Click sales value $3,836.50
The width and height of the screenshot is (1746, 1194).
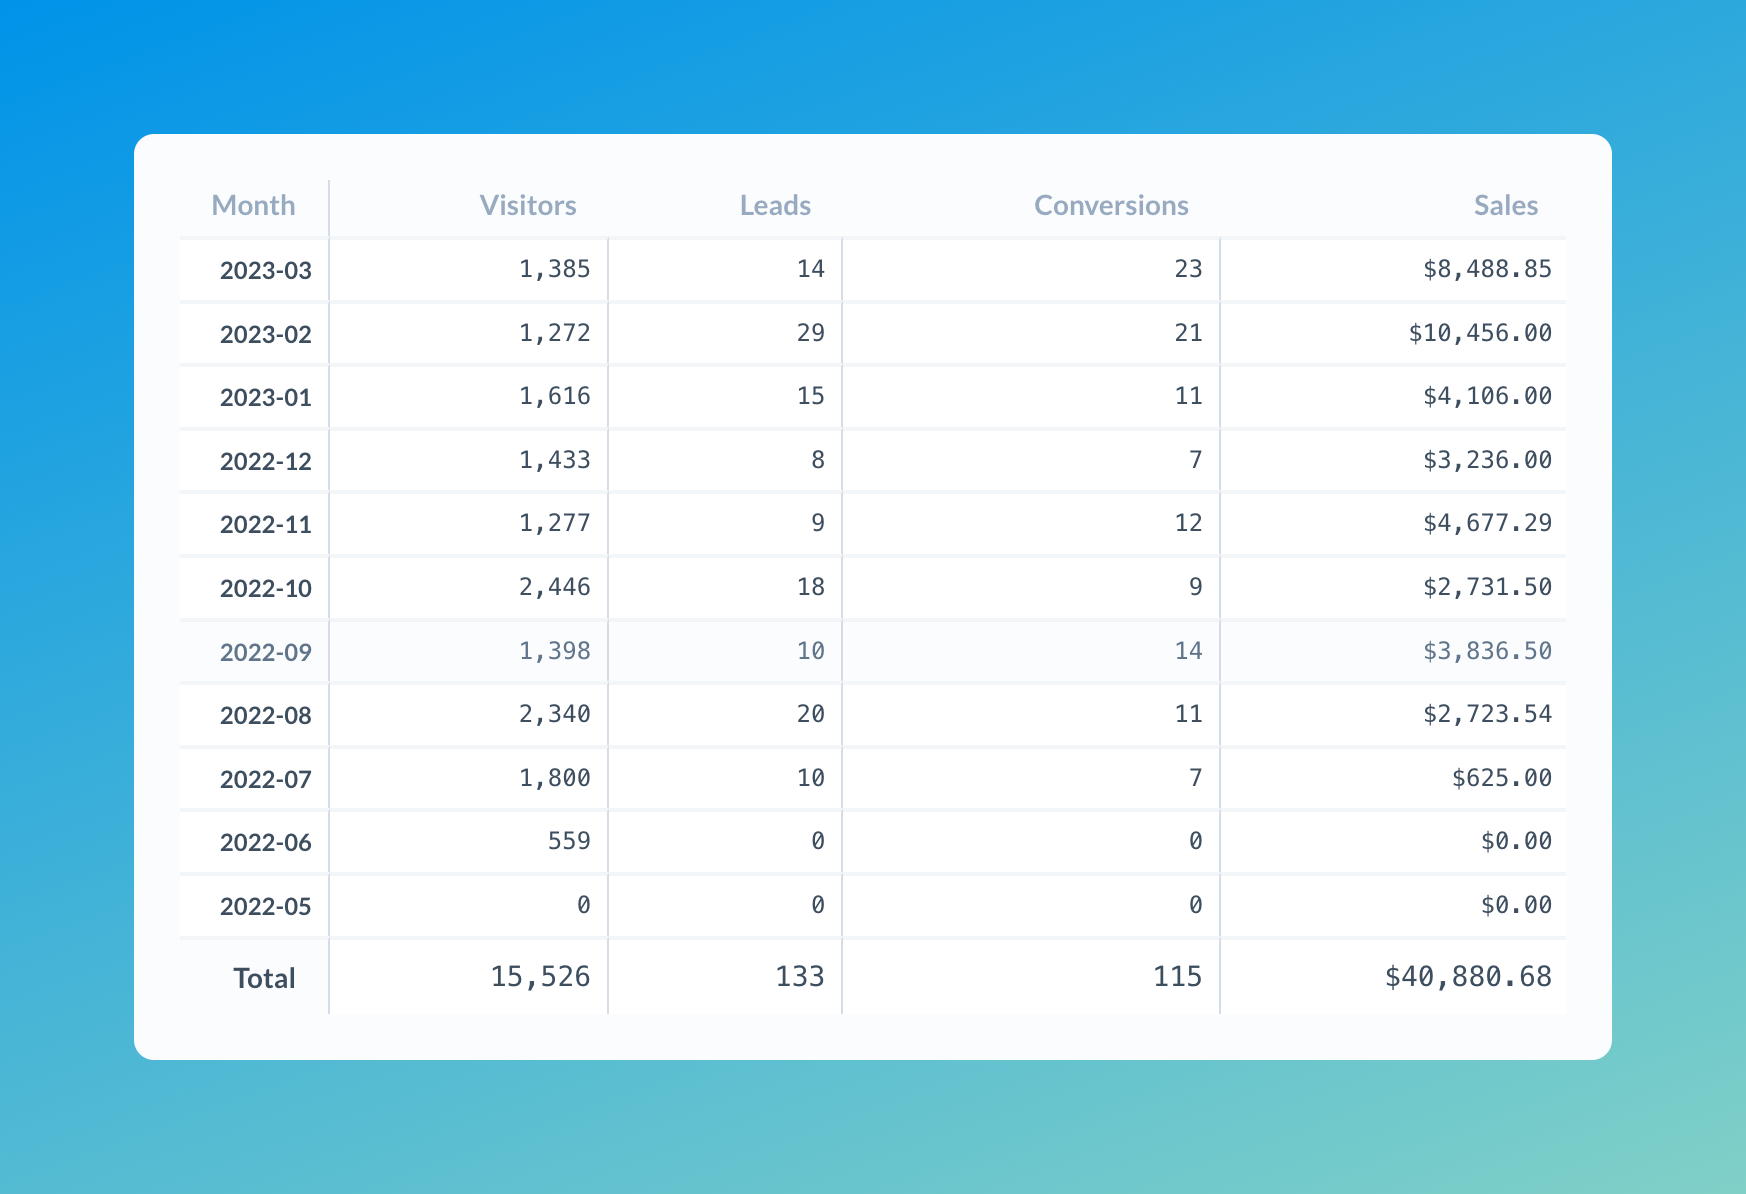tap(1488, 651)
